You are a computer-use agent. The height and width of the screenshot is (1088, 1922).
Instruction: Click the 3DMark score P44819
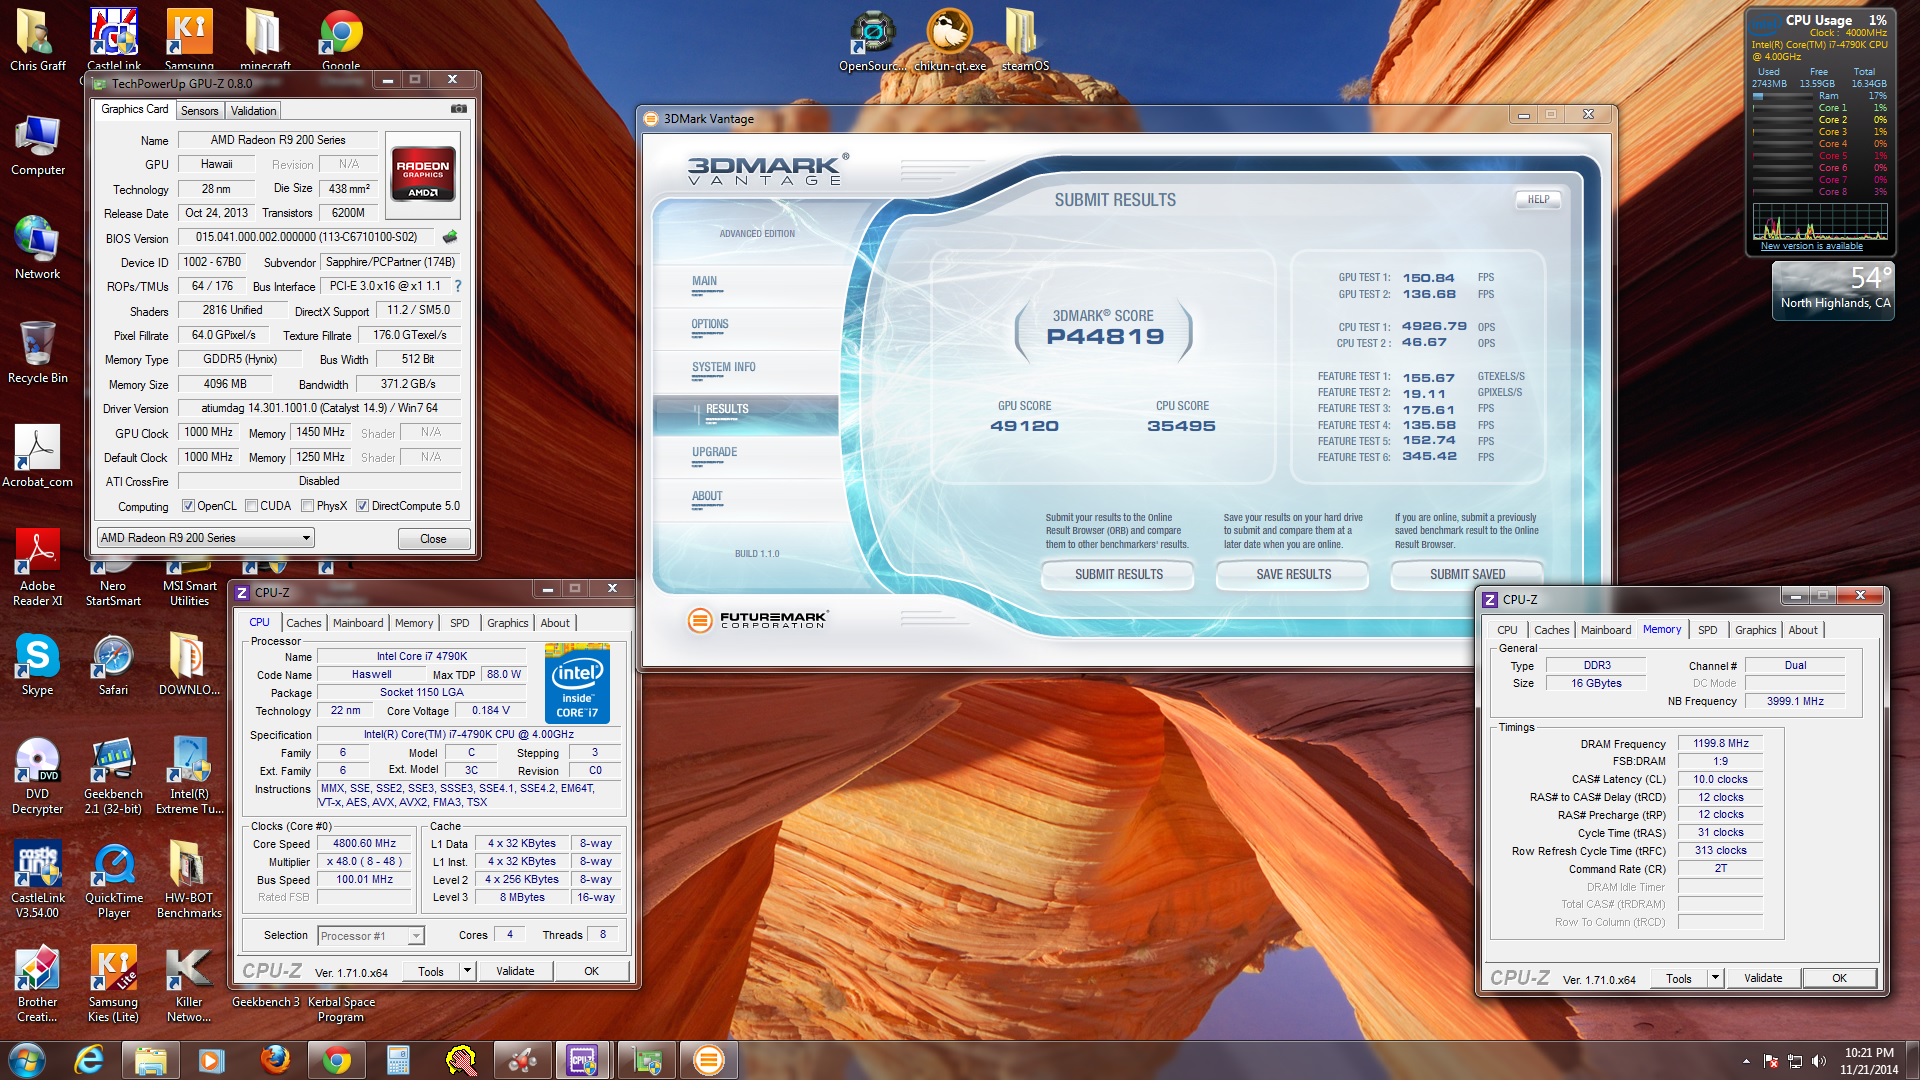tap(1105, 337)
